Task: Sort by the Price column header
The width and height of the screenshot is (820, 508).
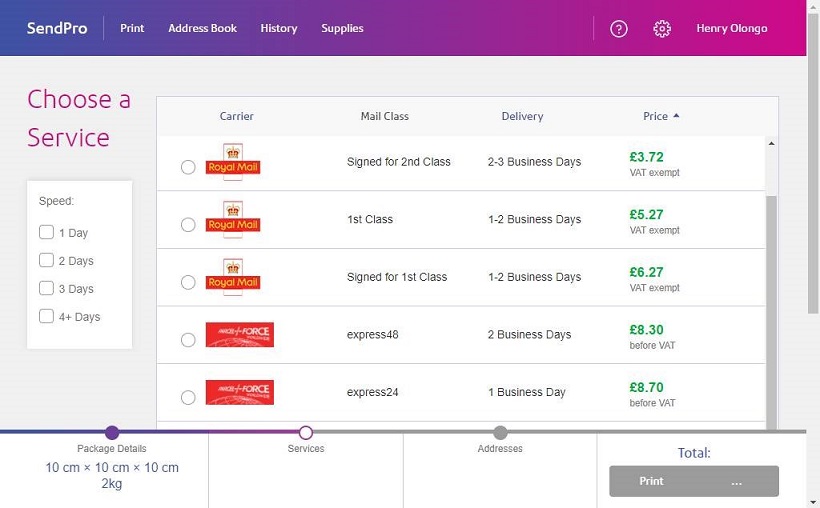Action: click(x=655, y=116)
